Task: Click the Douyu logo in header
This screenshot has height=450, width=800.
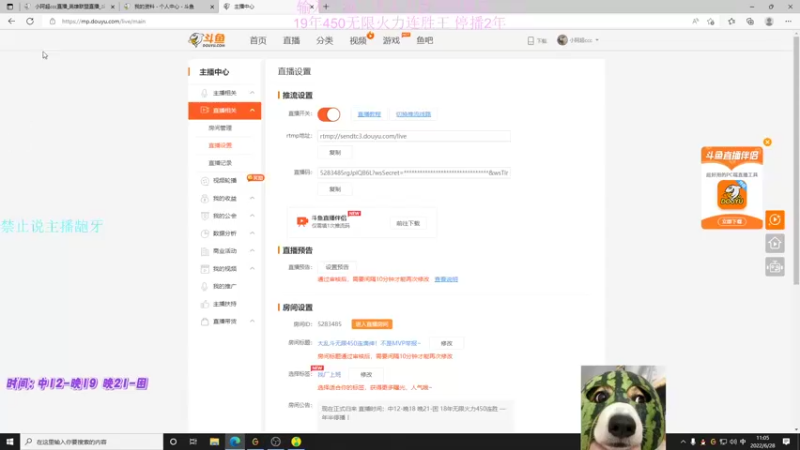Action: tap(207, 40)
